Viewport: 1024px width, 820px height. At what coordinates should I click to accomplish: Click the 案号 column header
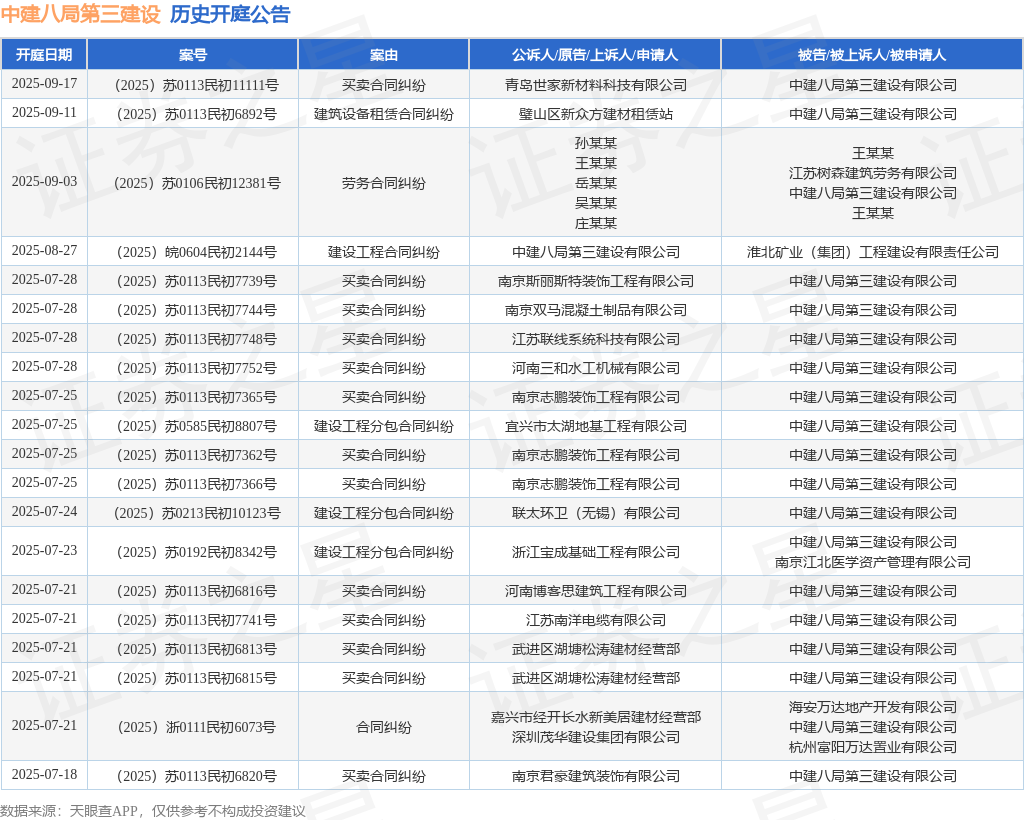(x=193, y=55)
